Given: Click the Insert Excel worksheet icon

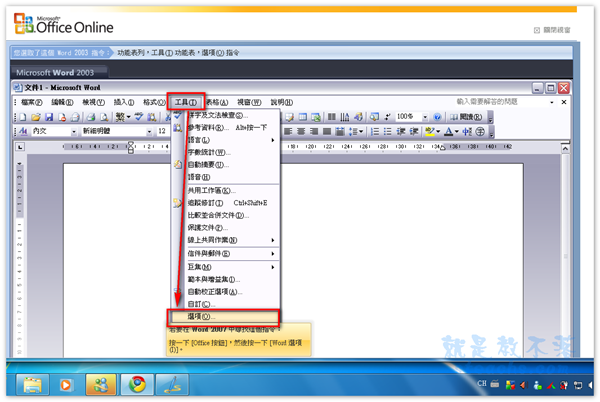Looking at the screenshot, I should (x=316, y=117).
